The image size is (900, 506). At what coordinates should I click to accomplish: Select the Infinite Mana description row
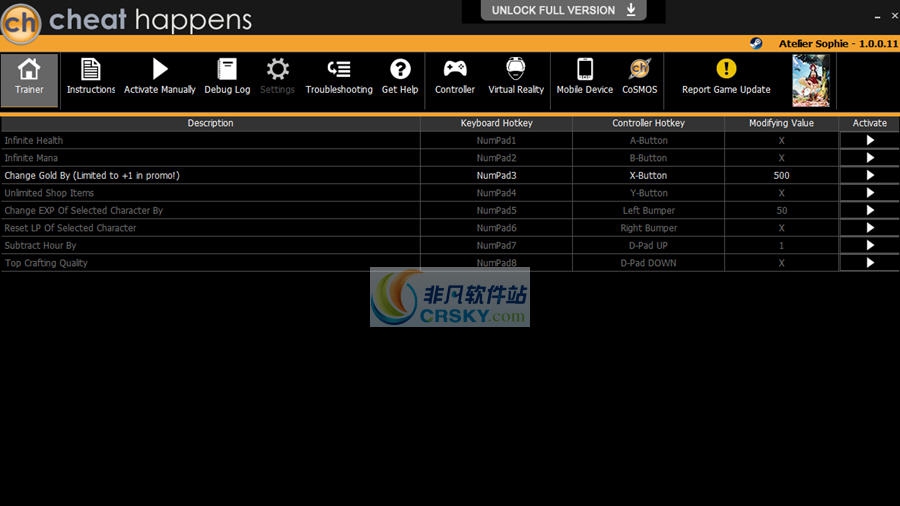(x=211, y=158)
